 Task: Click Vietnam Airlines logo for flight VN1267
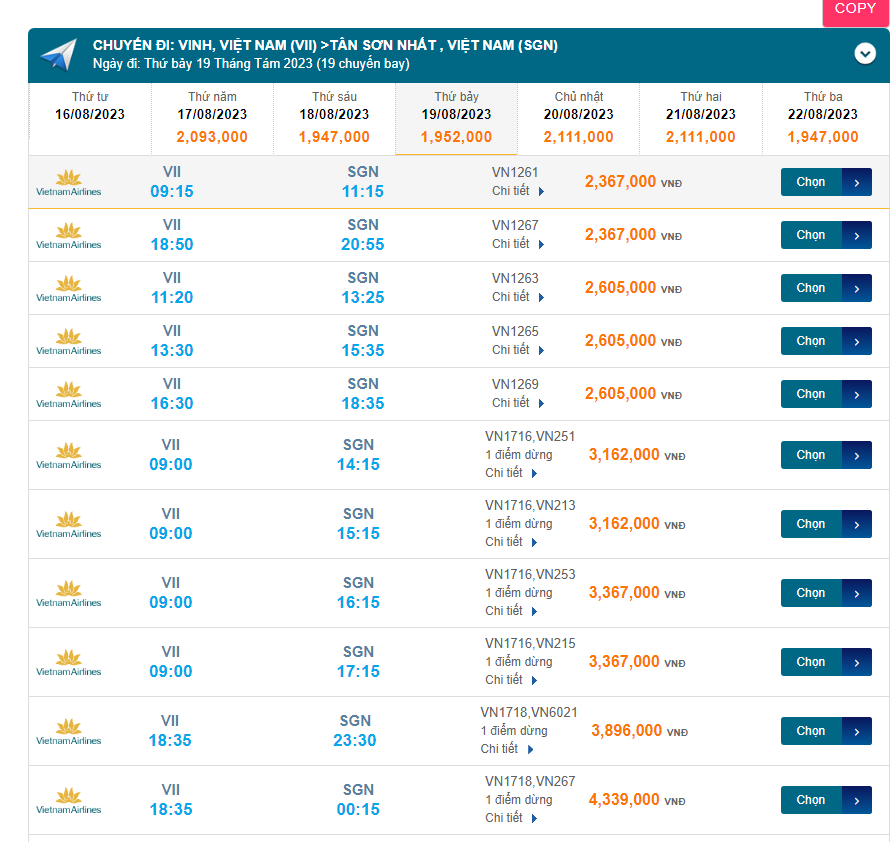(x=69, y=235)
